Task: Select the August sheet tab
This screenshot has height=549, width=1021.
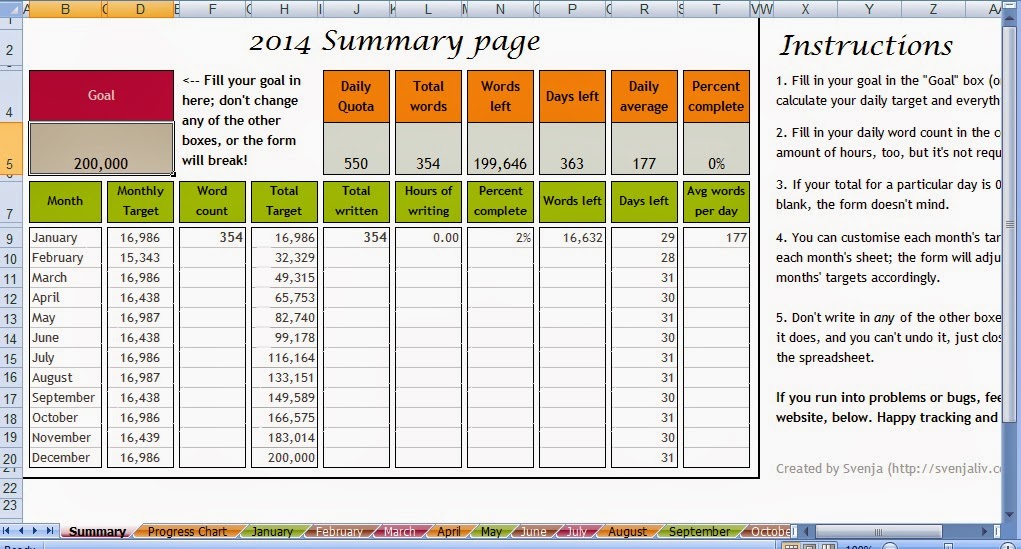Action: 628,531
